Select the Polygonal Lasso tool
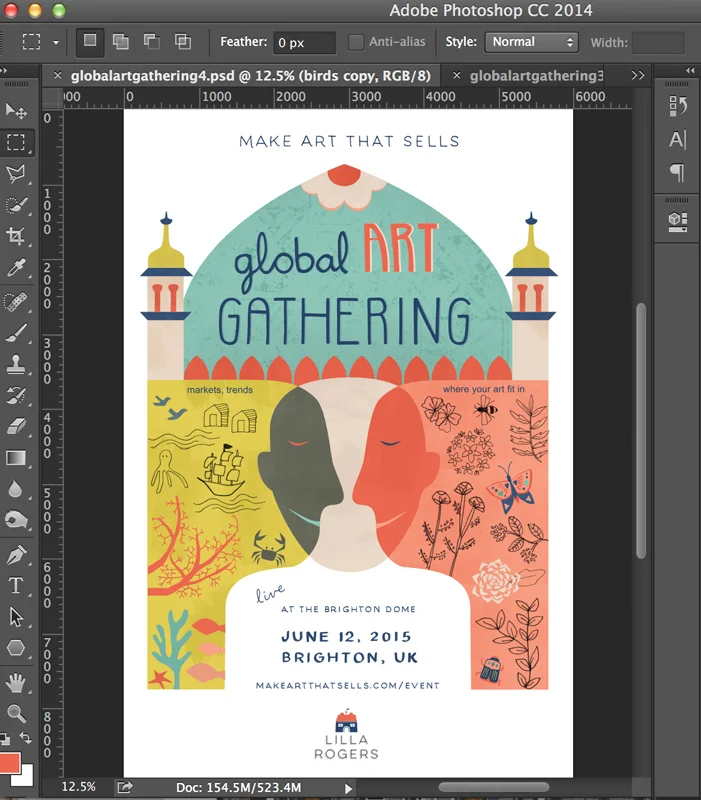Image resolution: width=701 pixels, height=800 pixels. [16, 173]
